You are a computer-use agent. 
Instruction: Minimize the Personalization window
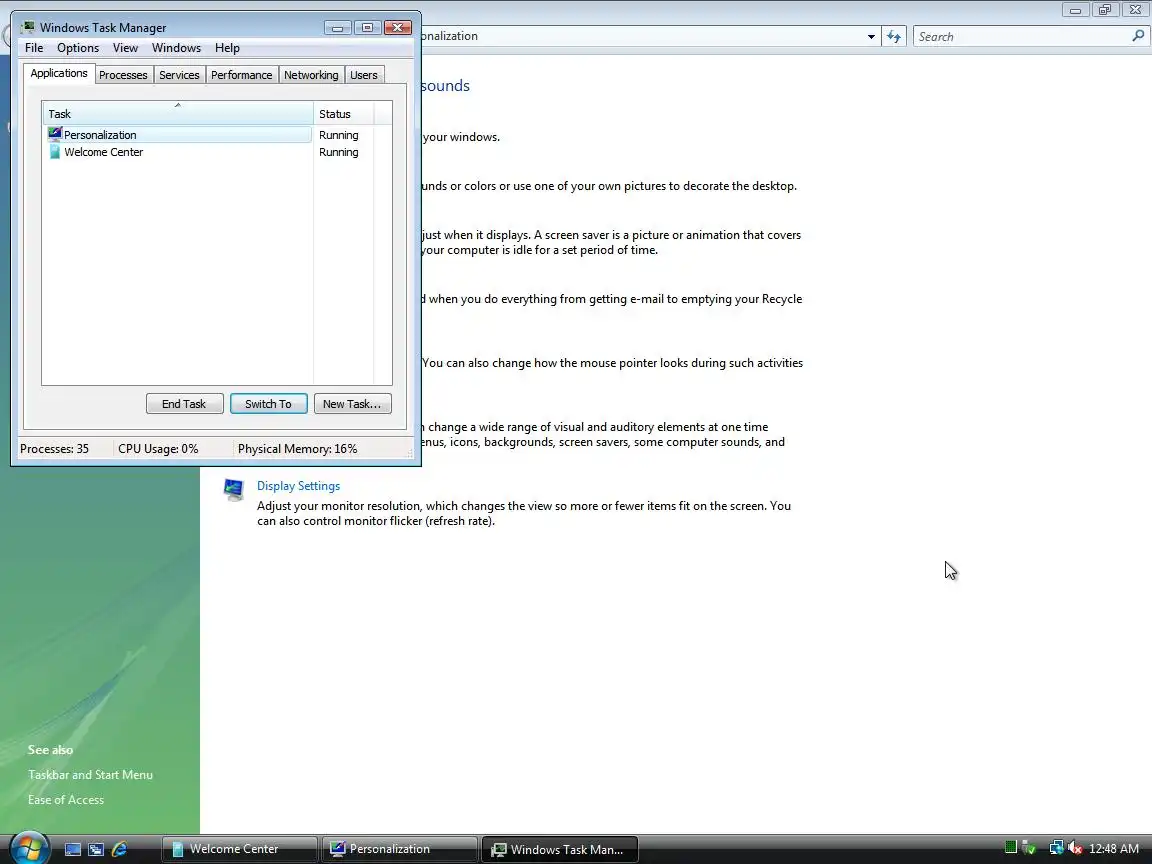[1076, 10]
